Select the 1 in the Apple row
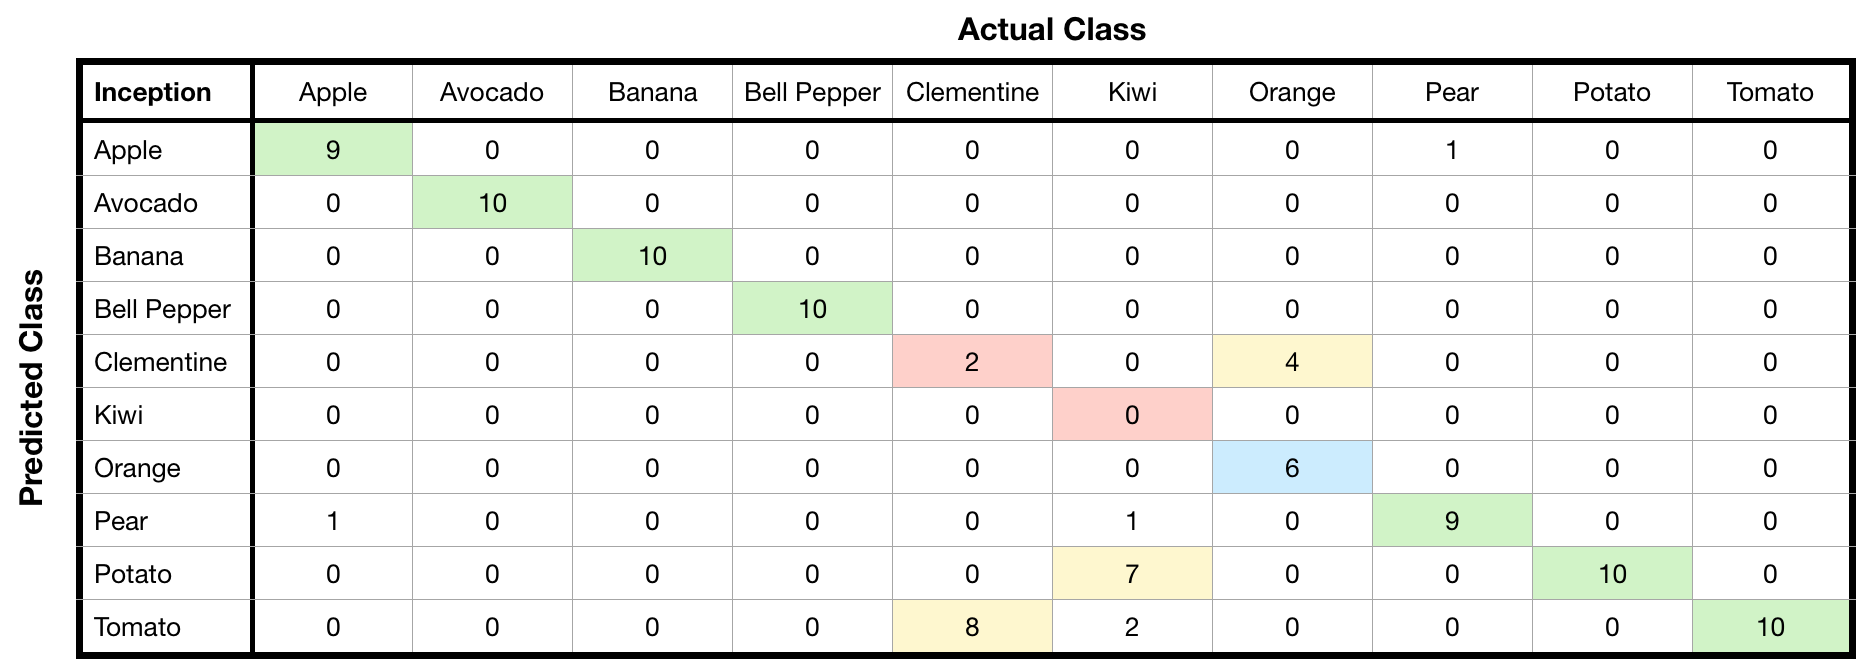 tap(1452, 150)
